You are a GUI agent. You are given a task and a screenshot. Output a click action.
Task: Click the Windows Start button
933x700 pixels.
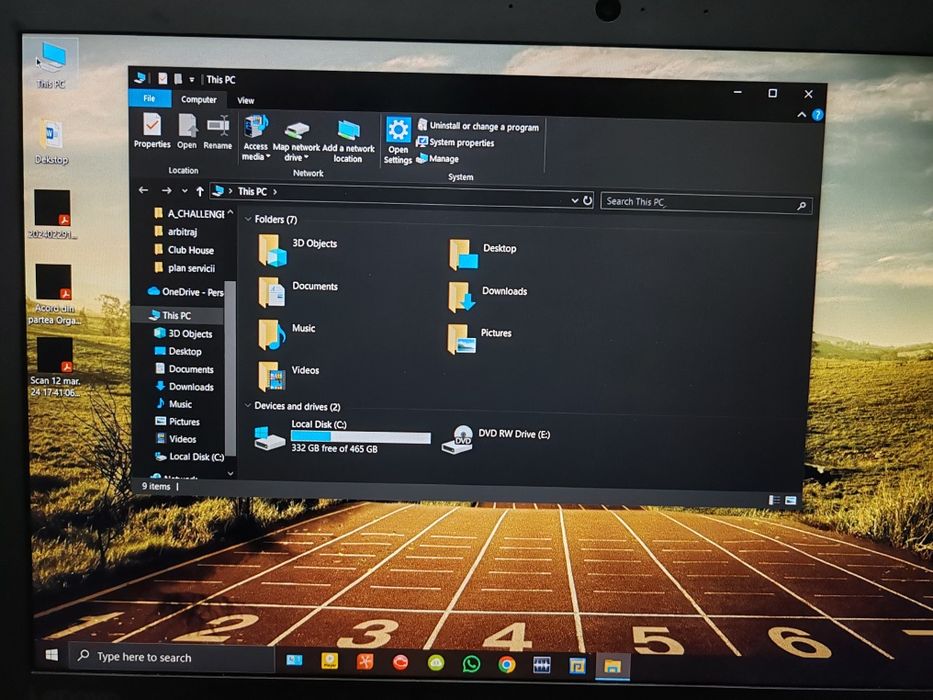point(52,655)
